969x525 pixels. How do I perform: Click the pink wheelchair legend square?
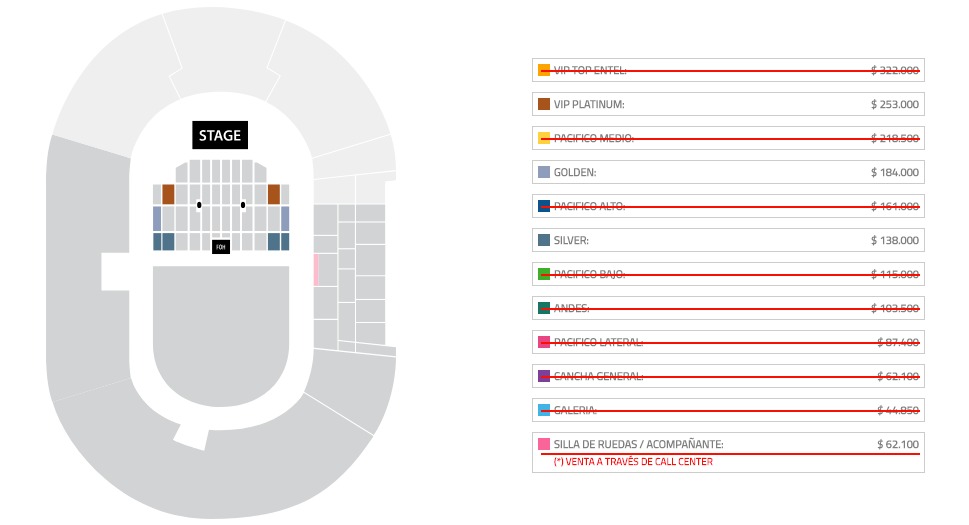point(544,444)
